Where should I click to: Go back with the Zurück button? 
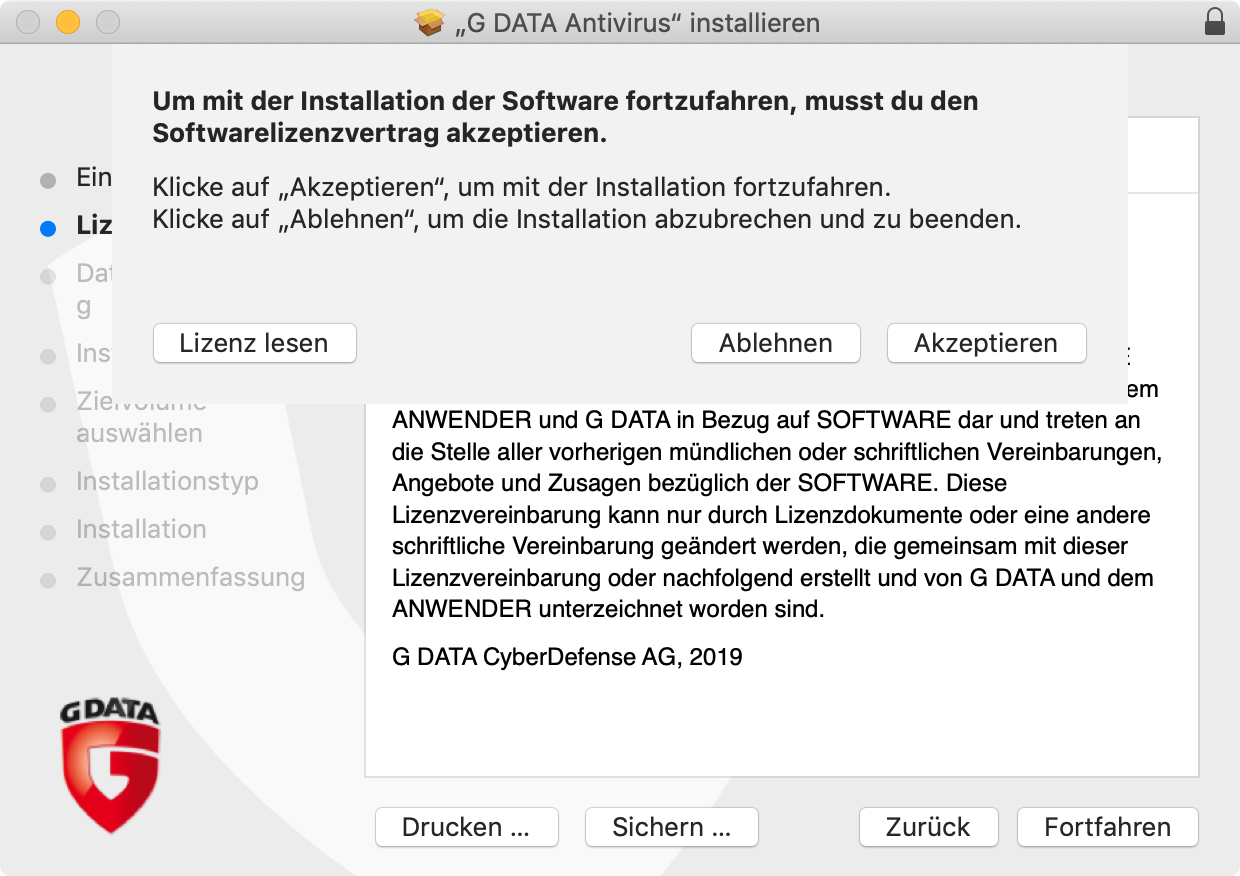point(927,827)
